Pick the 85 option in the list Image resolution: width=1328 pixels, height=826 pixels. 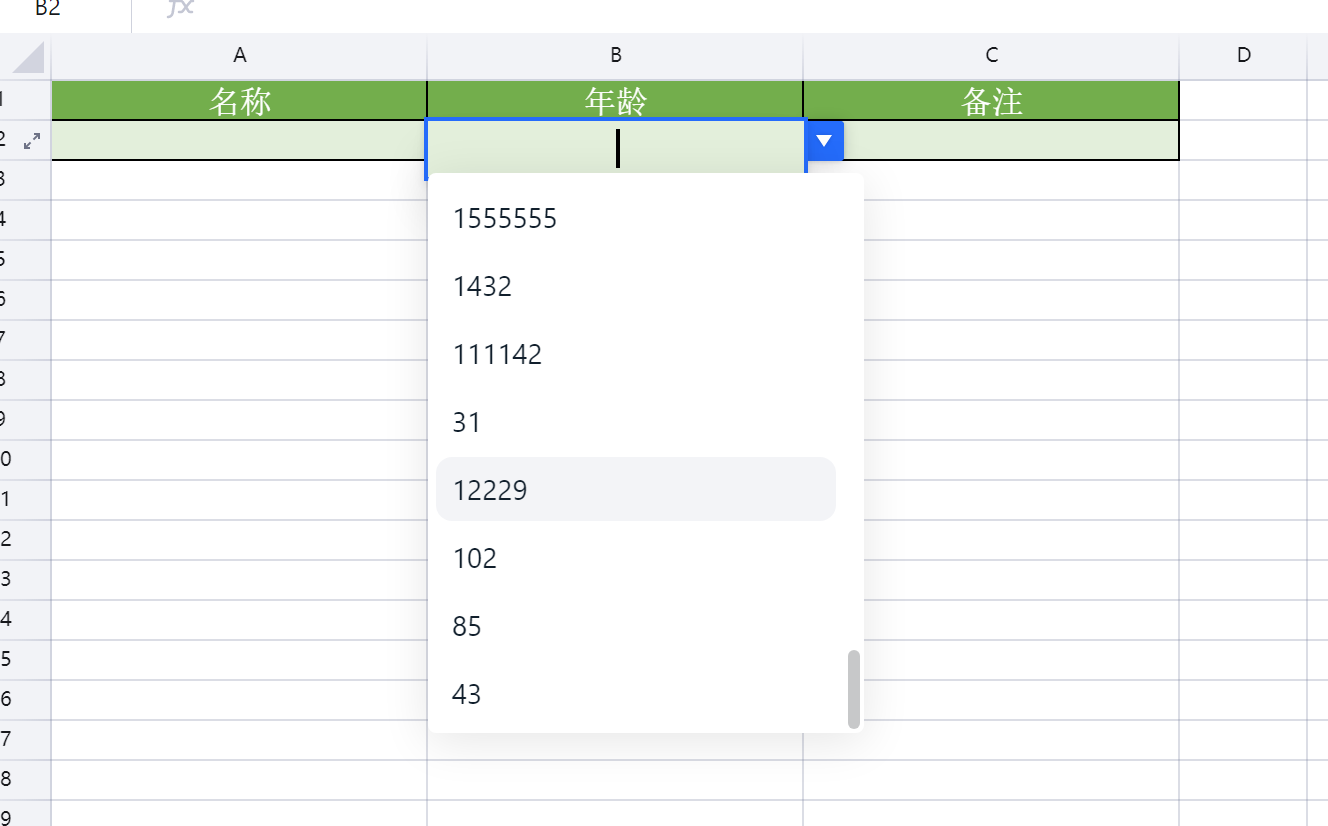point(467,626)
